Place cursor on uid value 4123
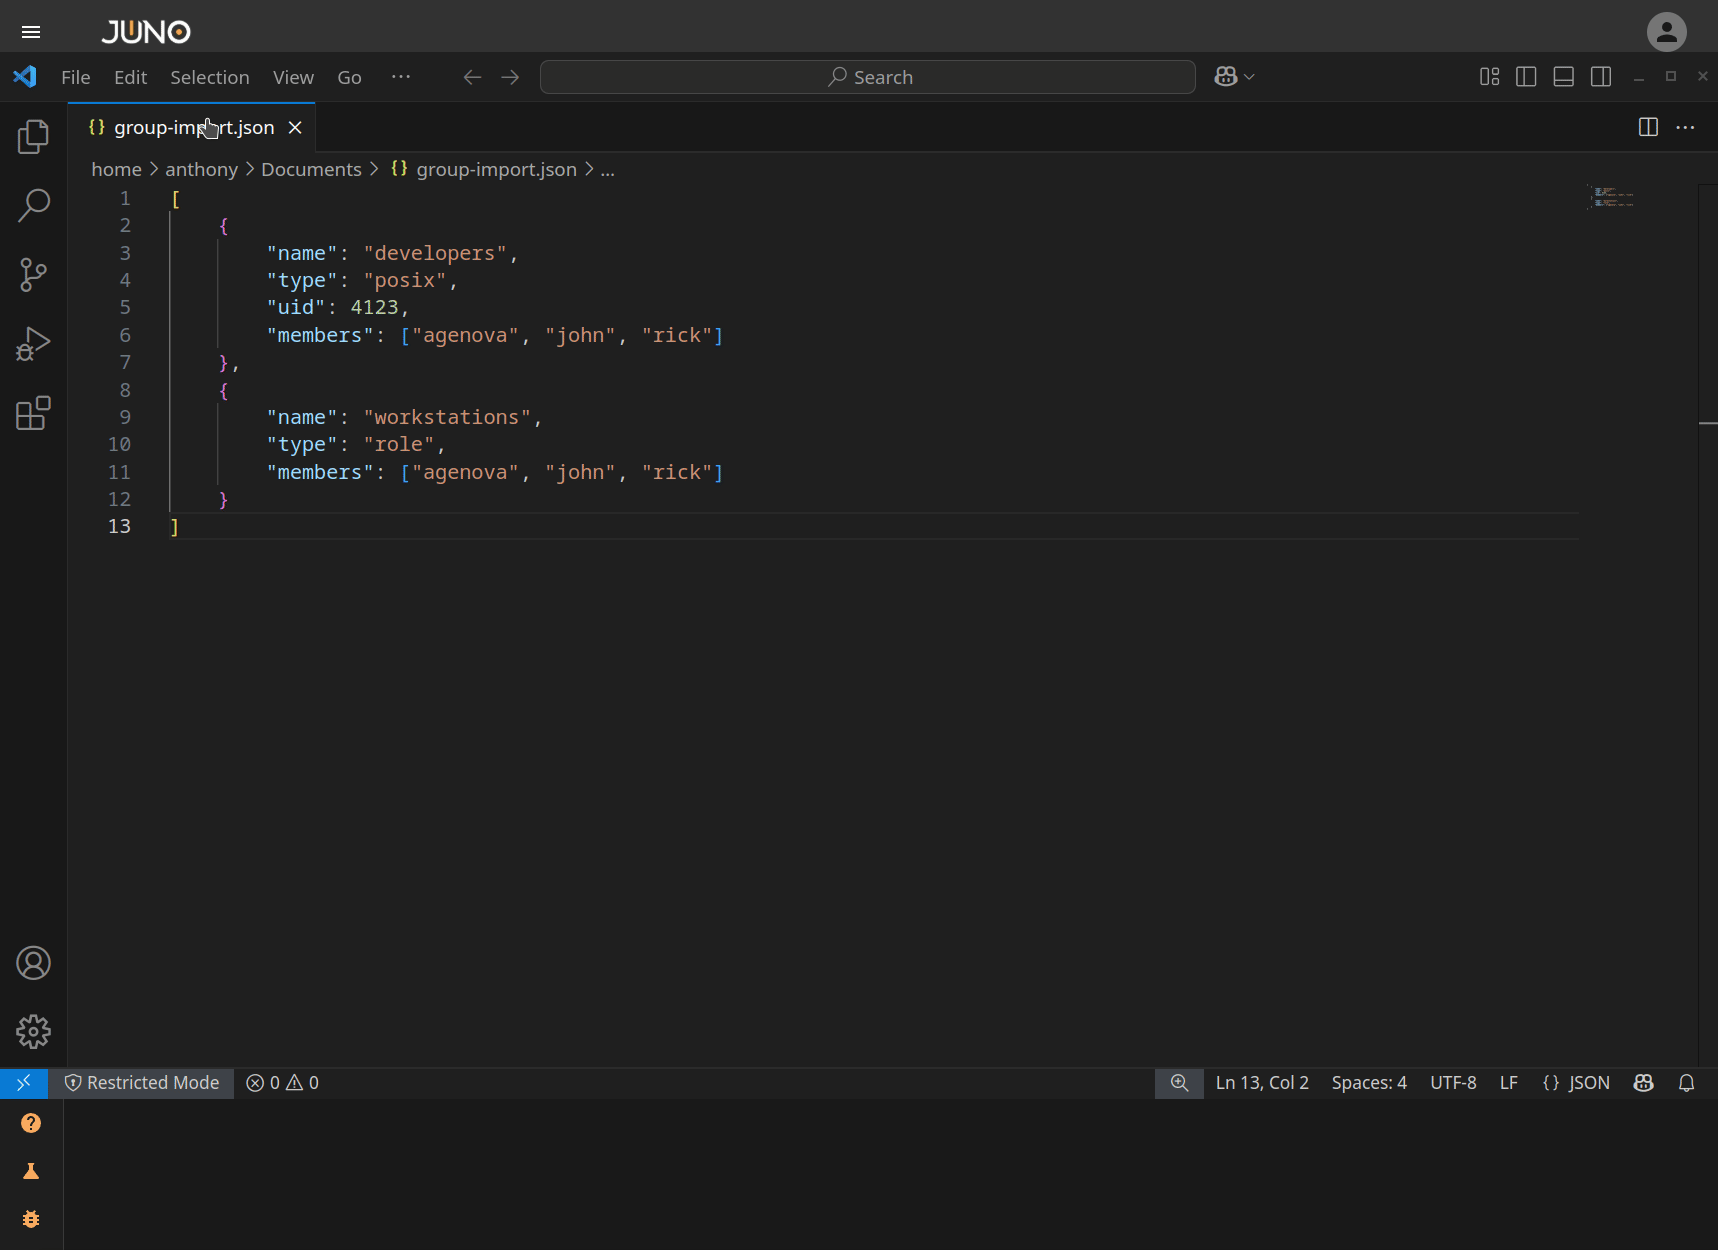The width and height of the screenshot is (1718, 1250). click(374, 307)
